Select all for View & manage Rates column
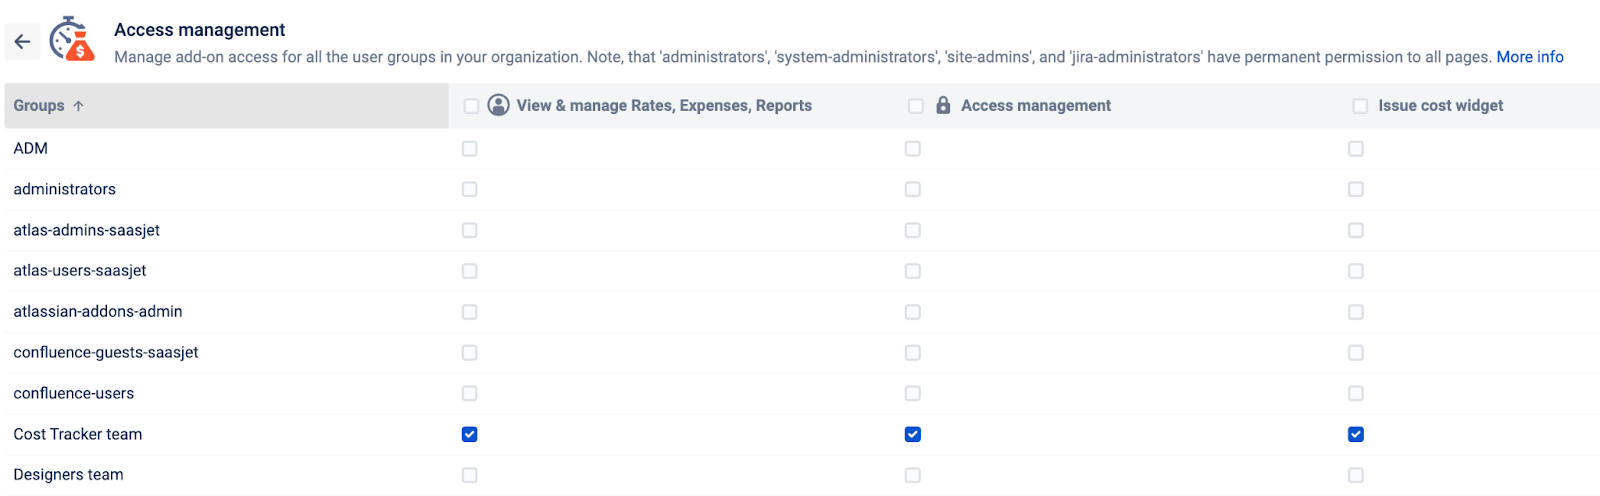 (x=471, y=106)
